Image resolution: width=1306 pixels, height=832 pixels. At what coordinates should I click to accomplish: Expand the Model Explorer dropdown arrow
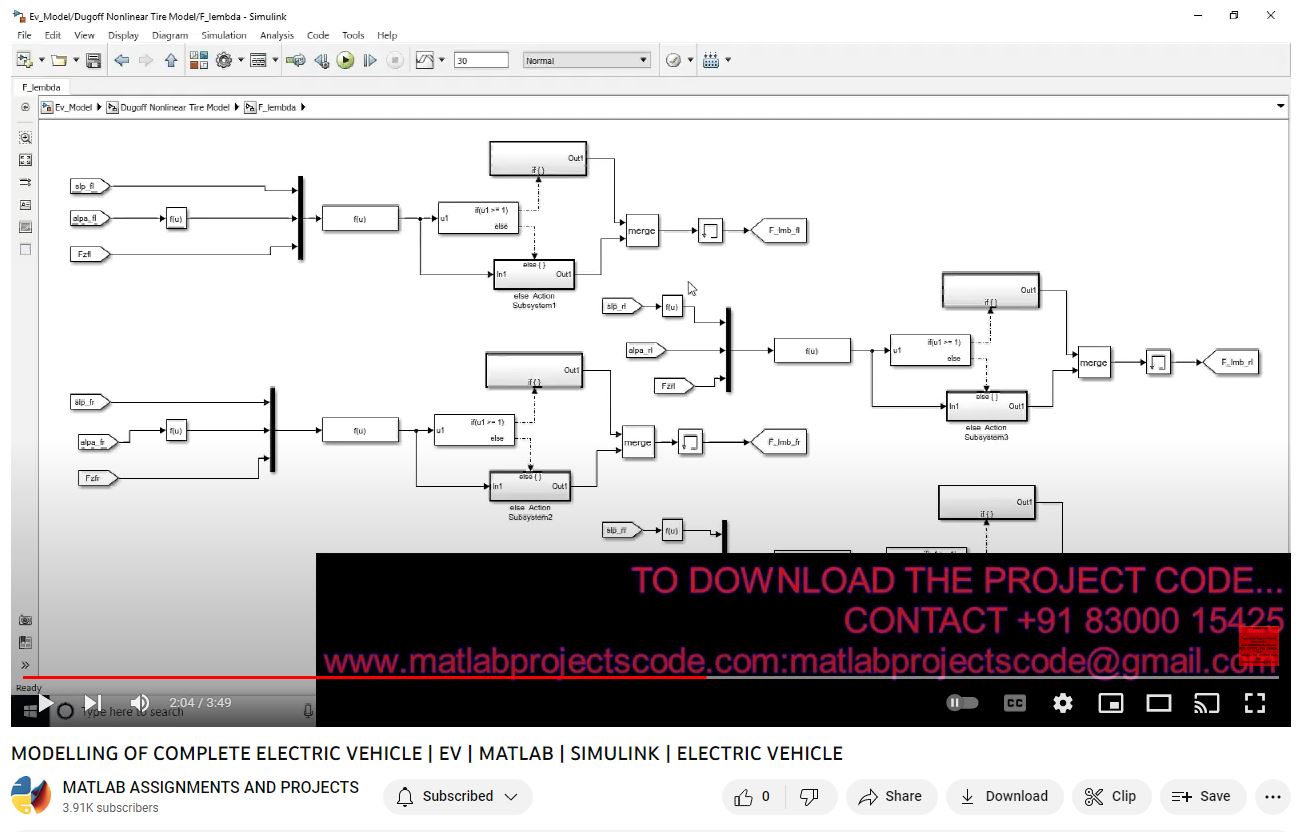click(275, 61)
